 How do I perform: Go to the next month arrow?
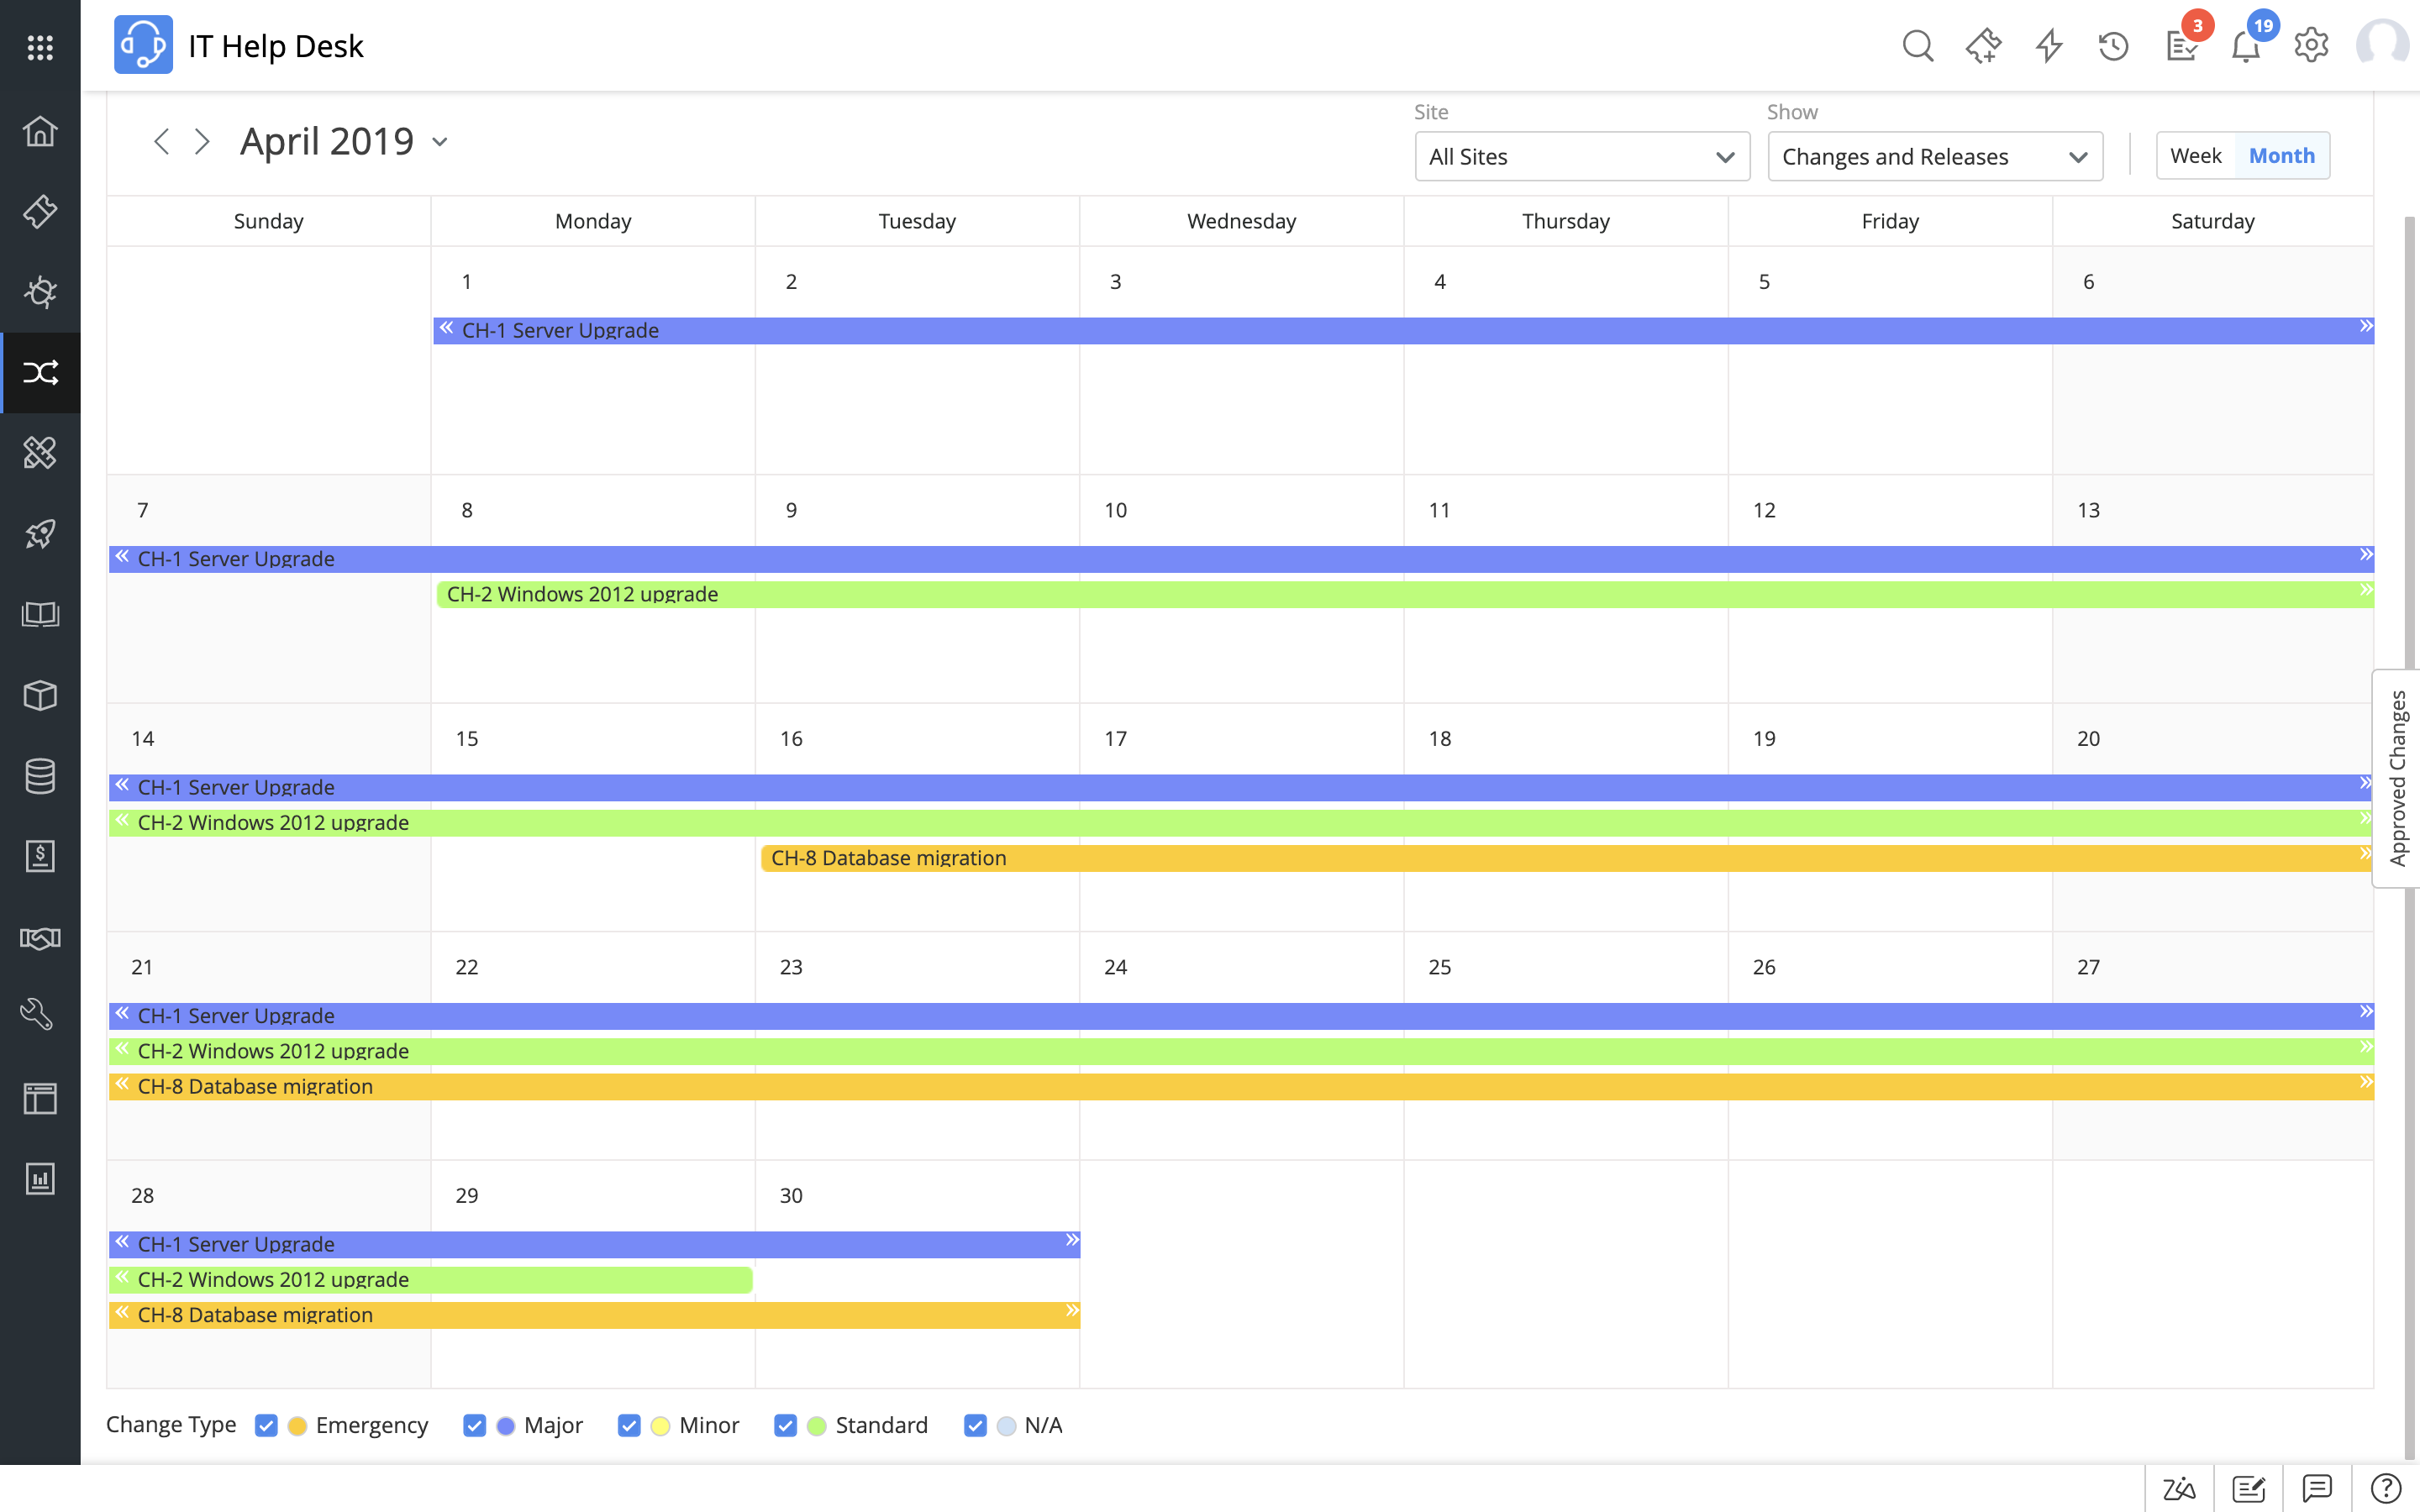[202, 142]
